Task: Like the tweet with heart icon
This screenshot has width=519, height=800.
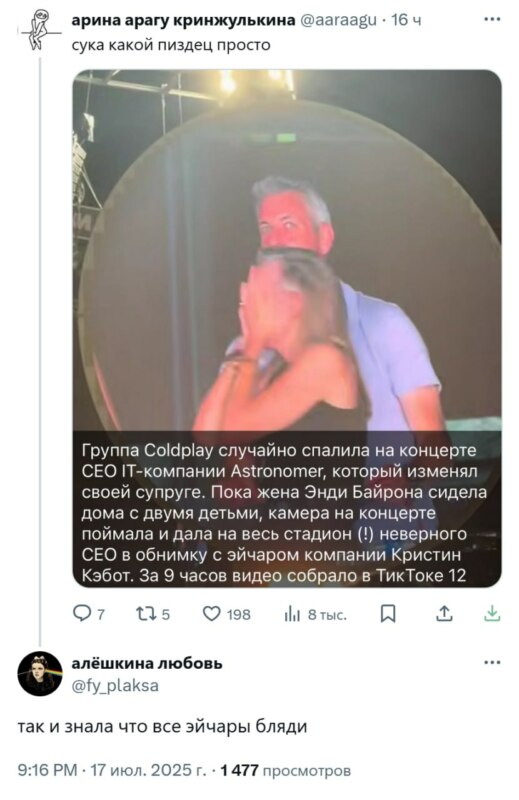Action: click(x=212, y=613)
